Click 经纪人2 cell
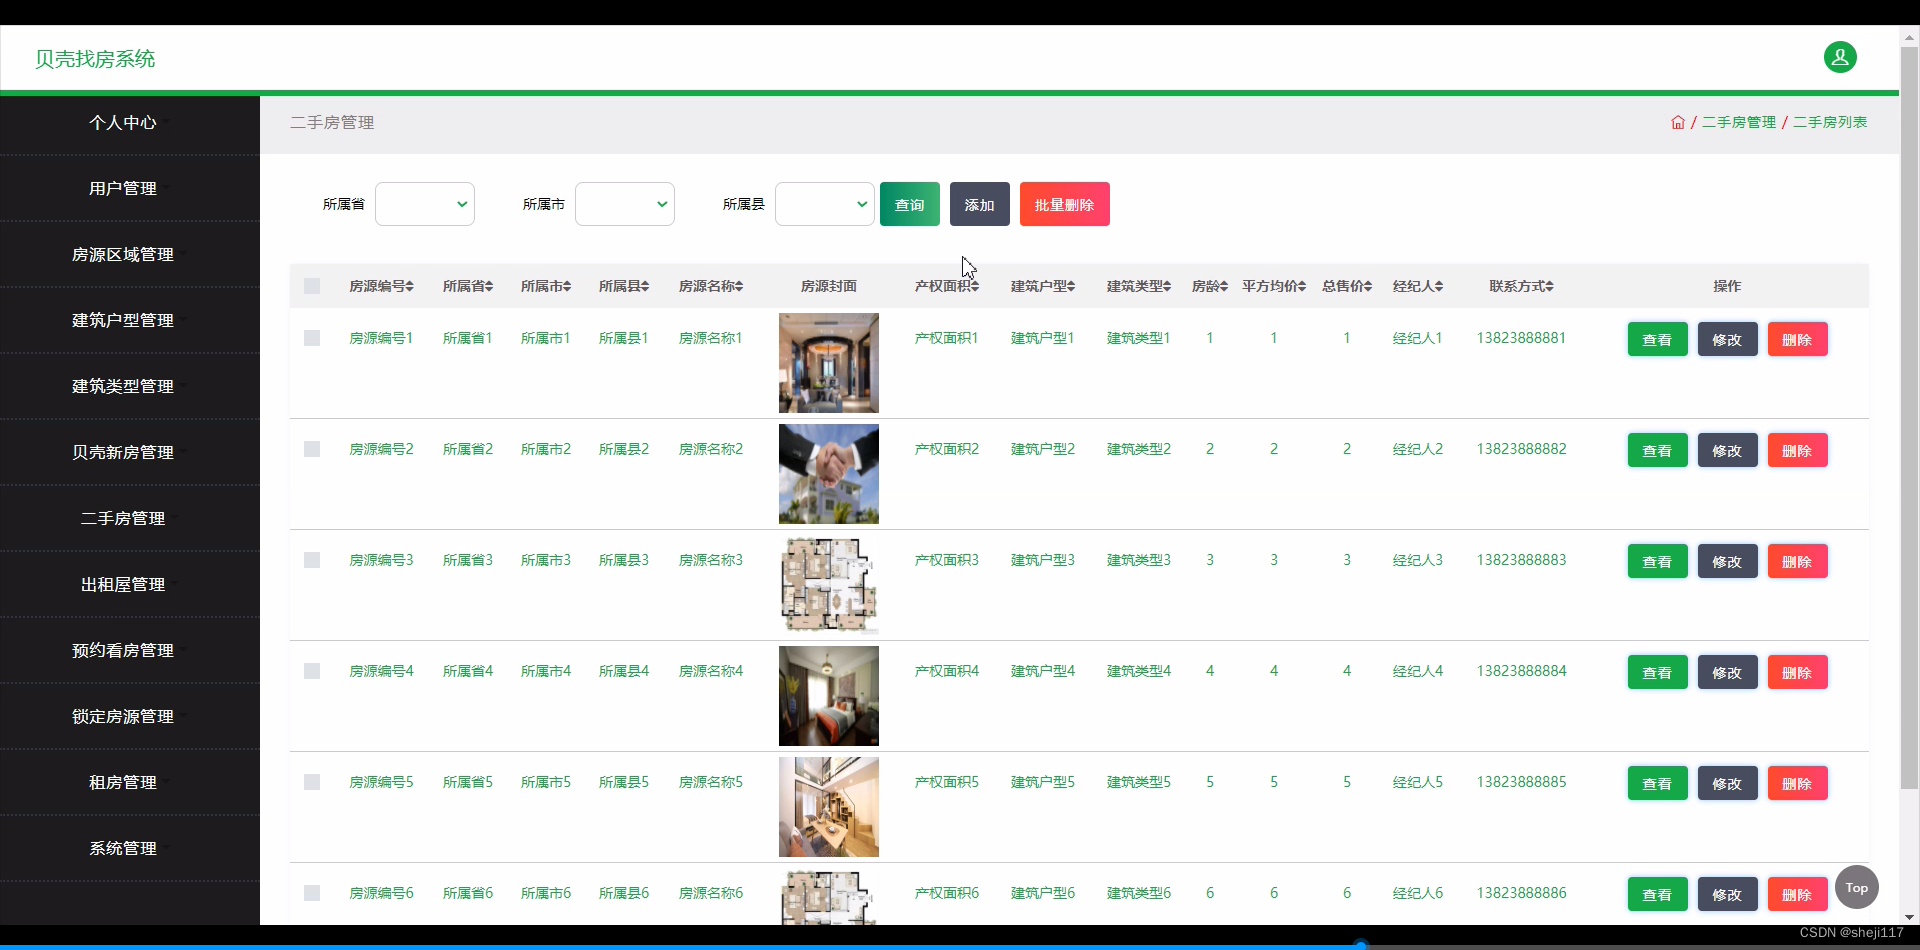Image resolution: width=1920 pixels, height=950 pixels. tap(1418, 449)
